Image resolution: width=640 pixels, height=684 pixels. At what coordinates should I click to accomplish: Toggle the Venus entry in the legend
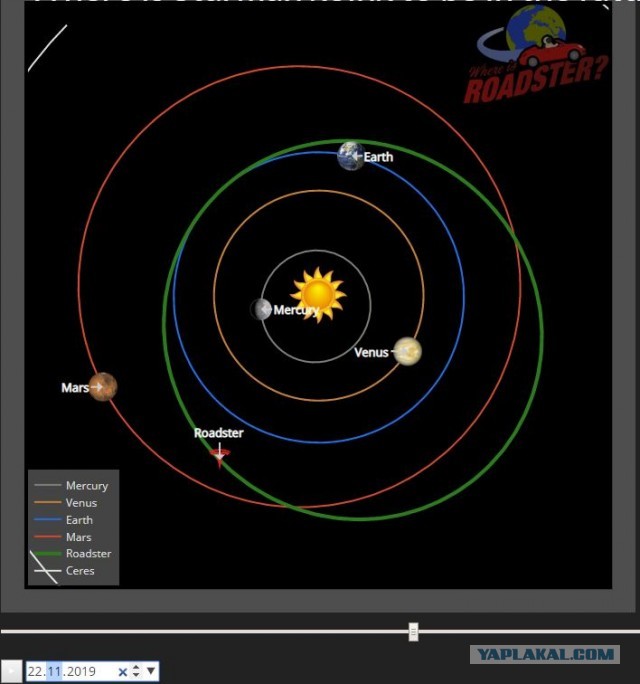pos(65,503)
